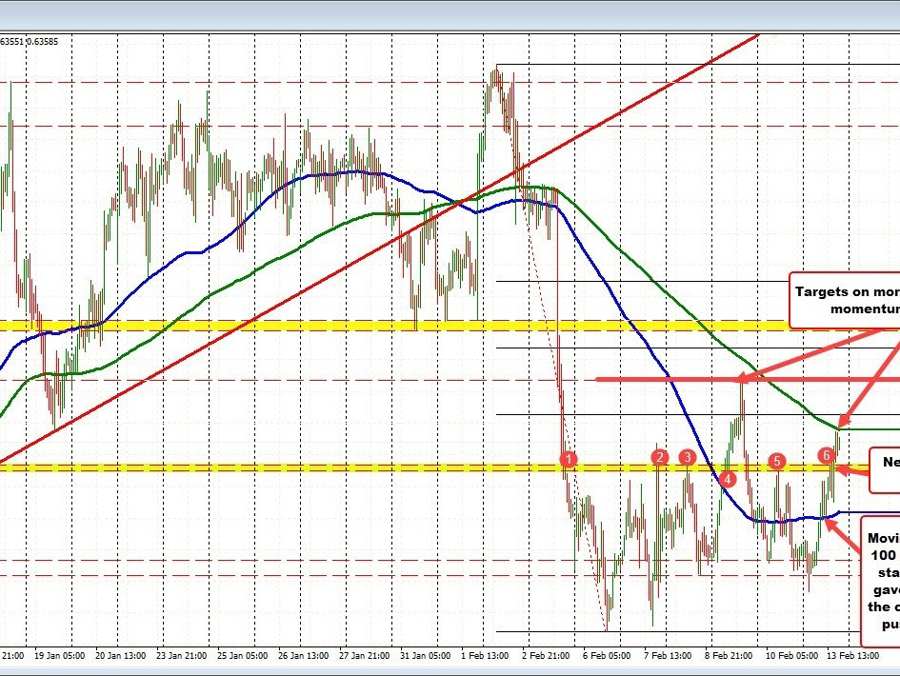Select red marker 4 on the blue line
This screenshot has width=900, height=676.
(727, 479)
